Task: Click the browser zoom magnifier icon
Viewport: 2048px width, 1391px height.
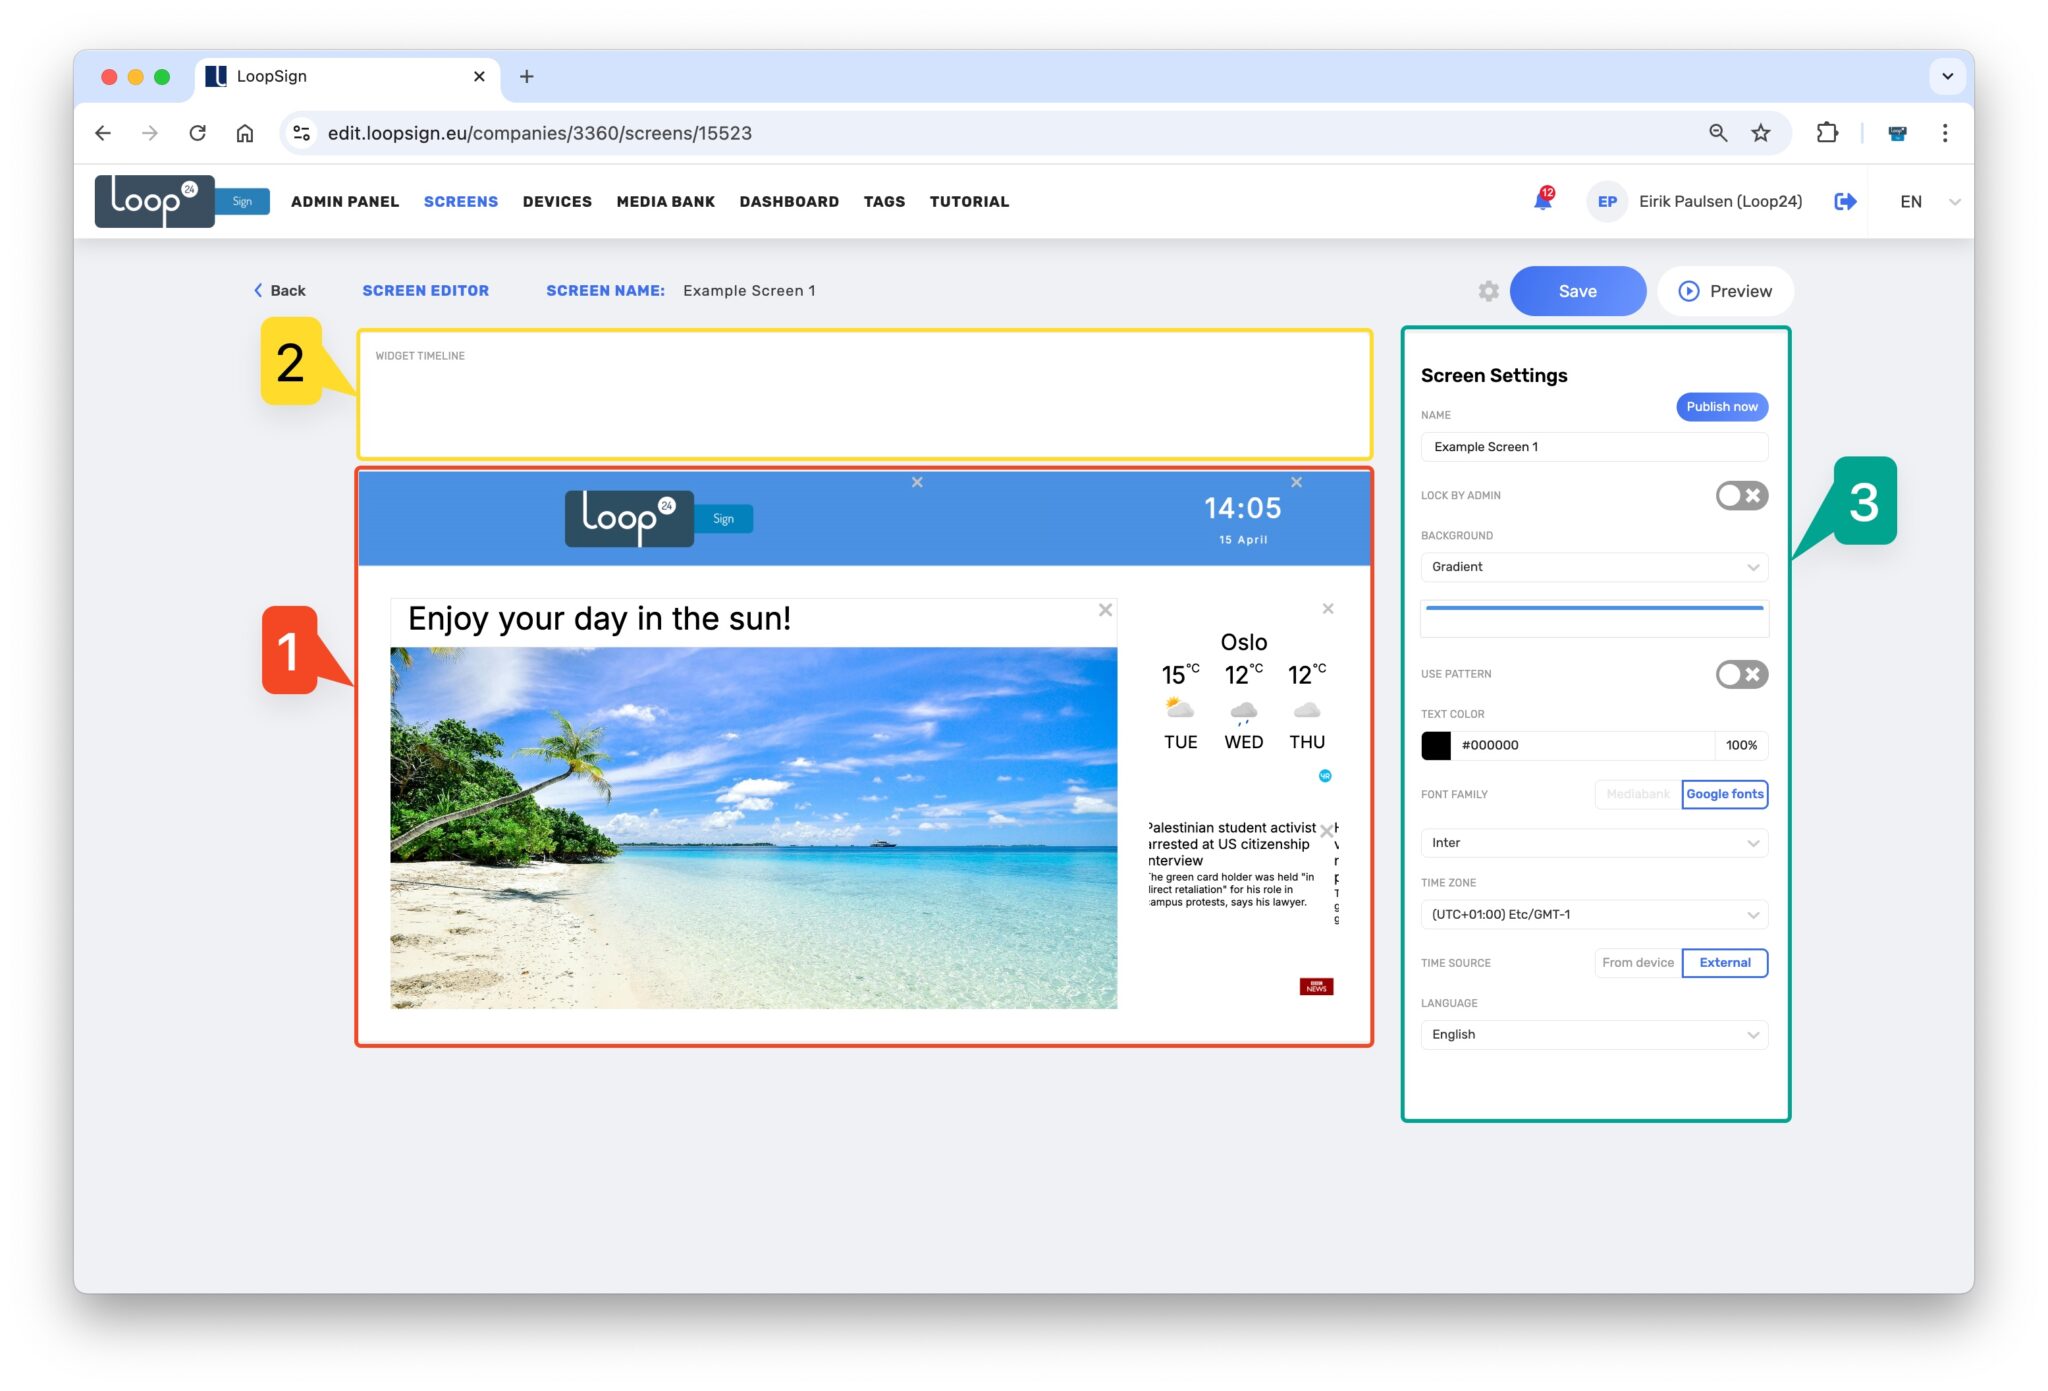Action: (1718, 133)
